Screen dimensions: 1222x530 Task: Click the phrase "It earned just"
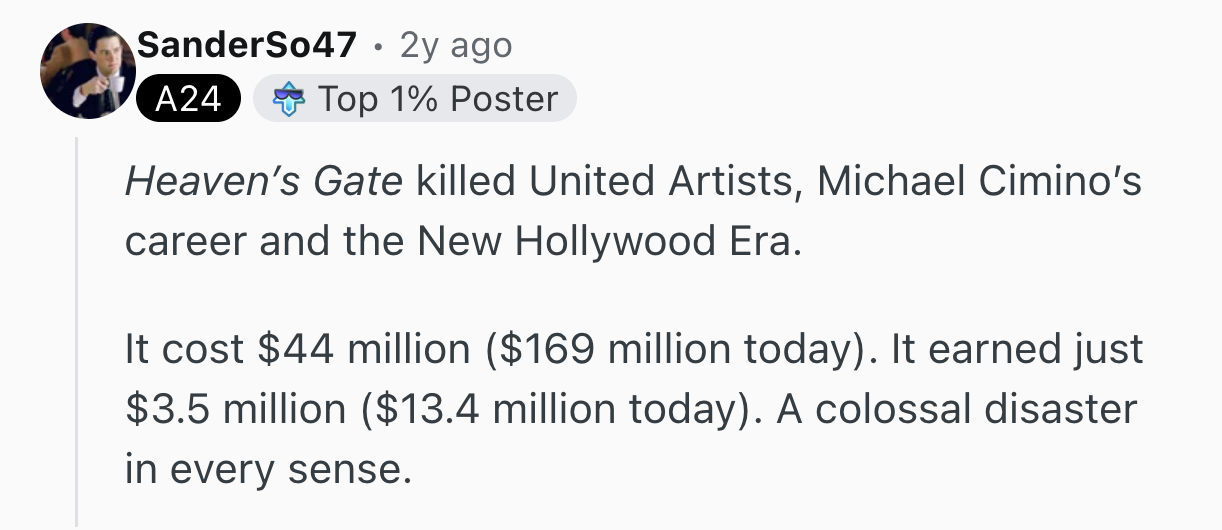1014,349
